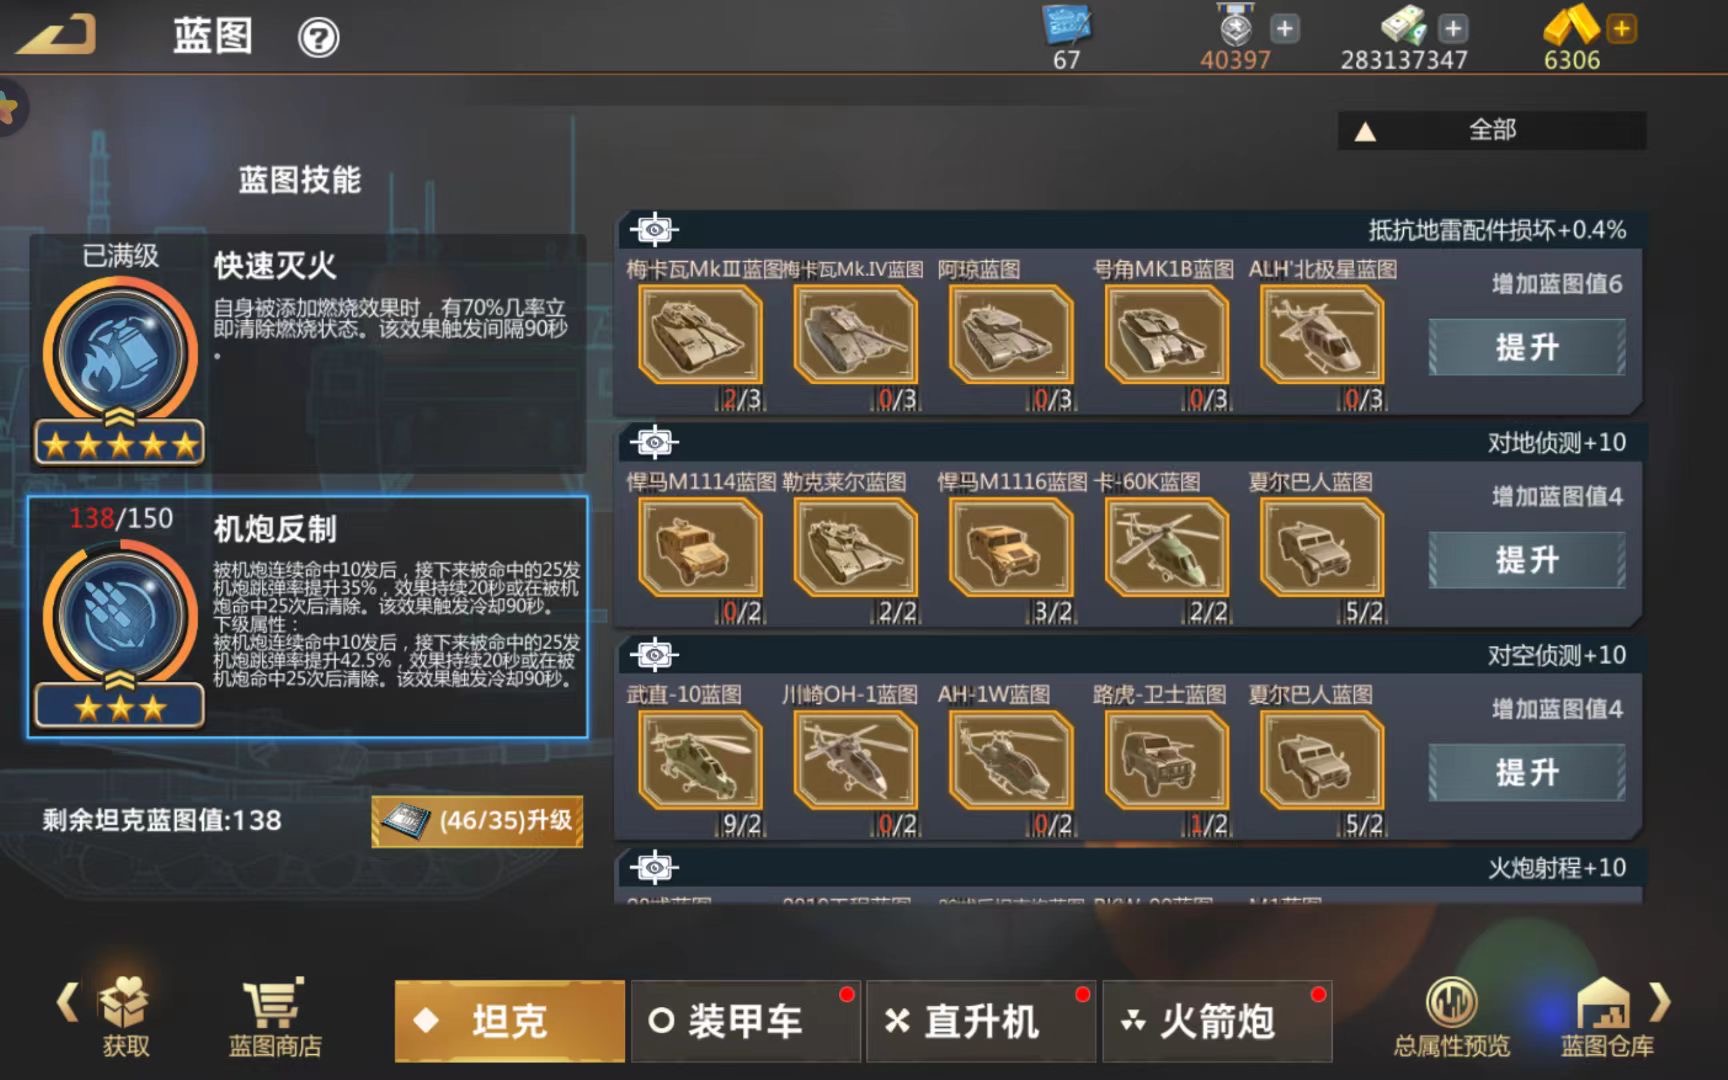Select the 快速灭火 skill icon

120,353
